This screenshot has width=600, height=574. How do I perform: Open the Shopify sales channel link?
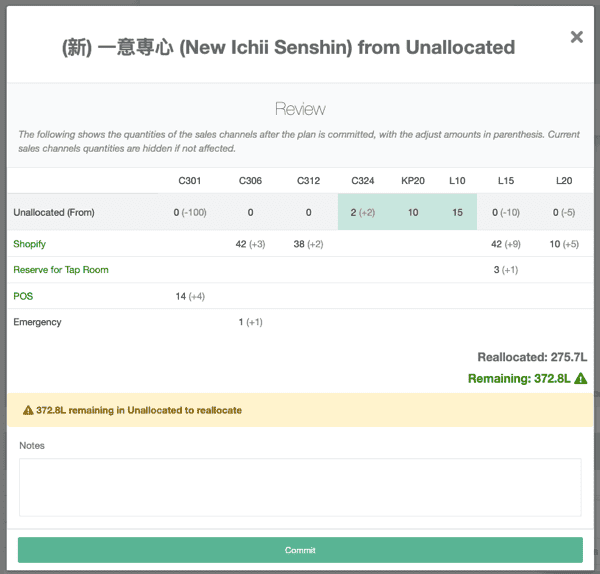[x=29, y=244]
